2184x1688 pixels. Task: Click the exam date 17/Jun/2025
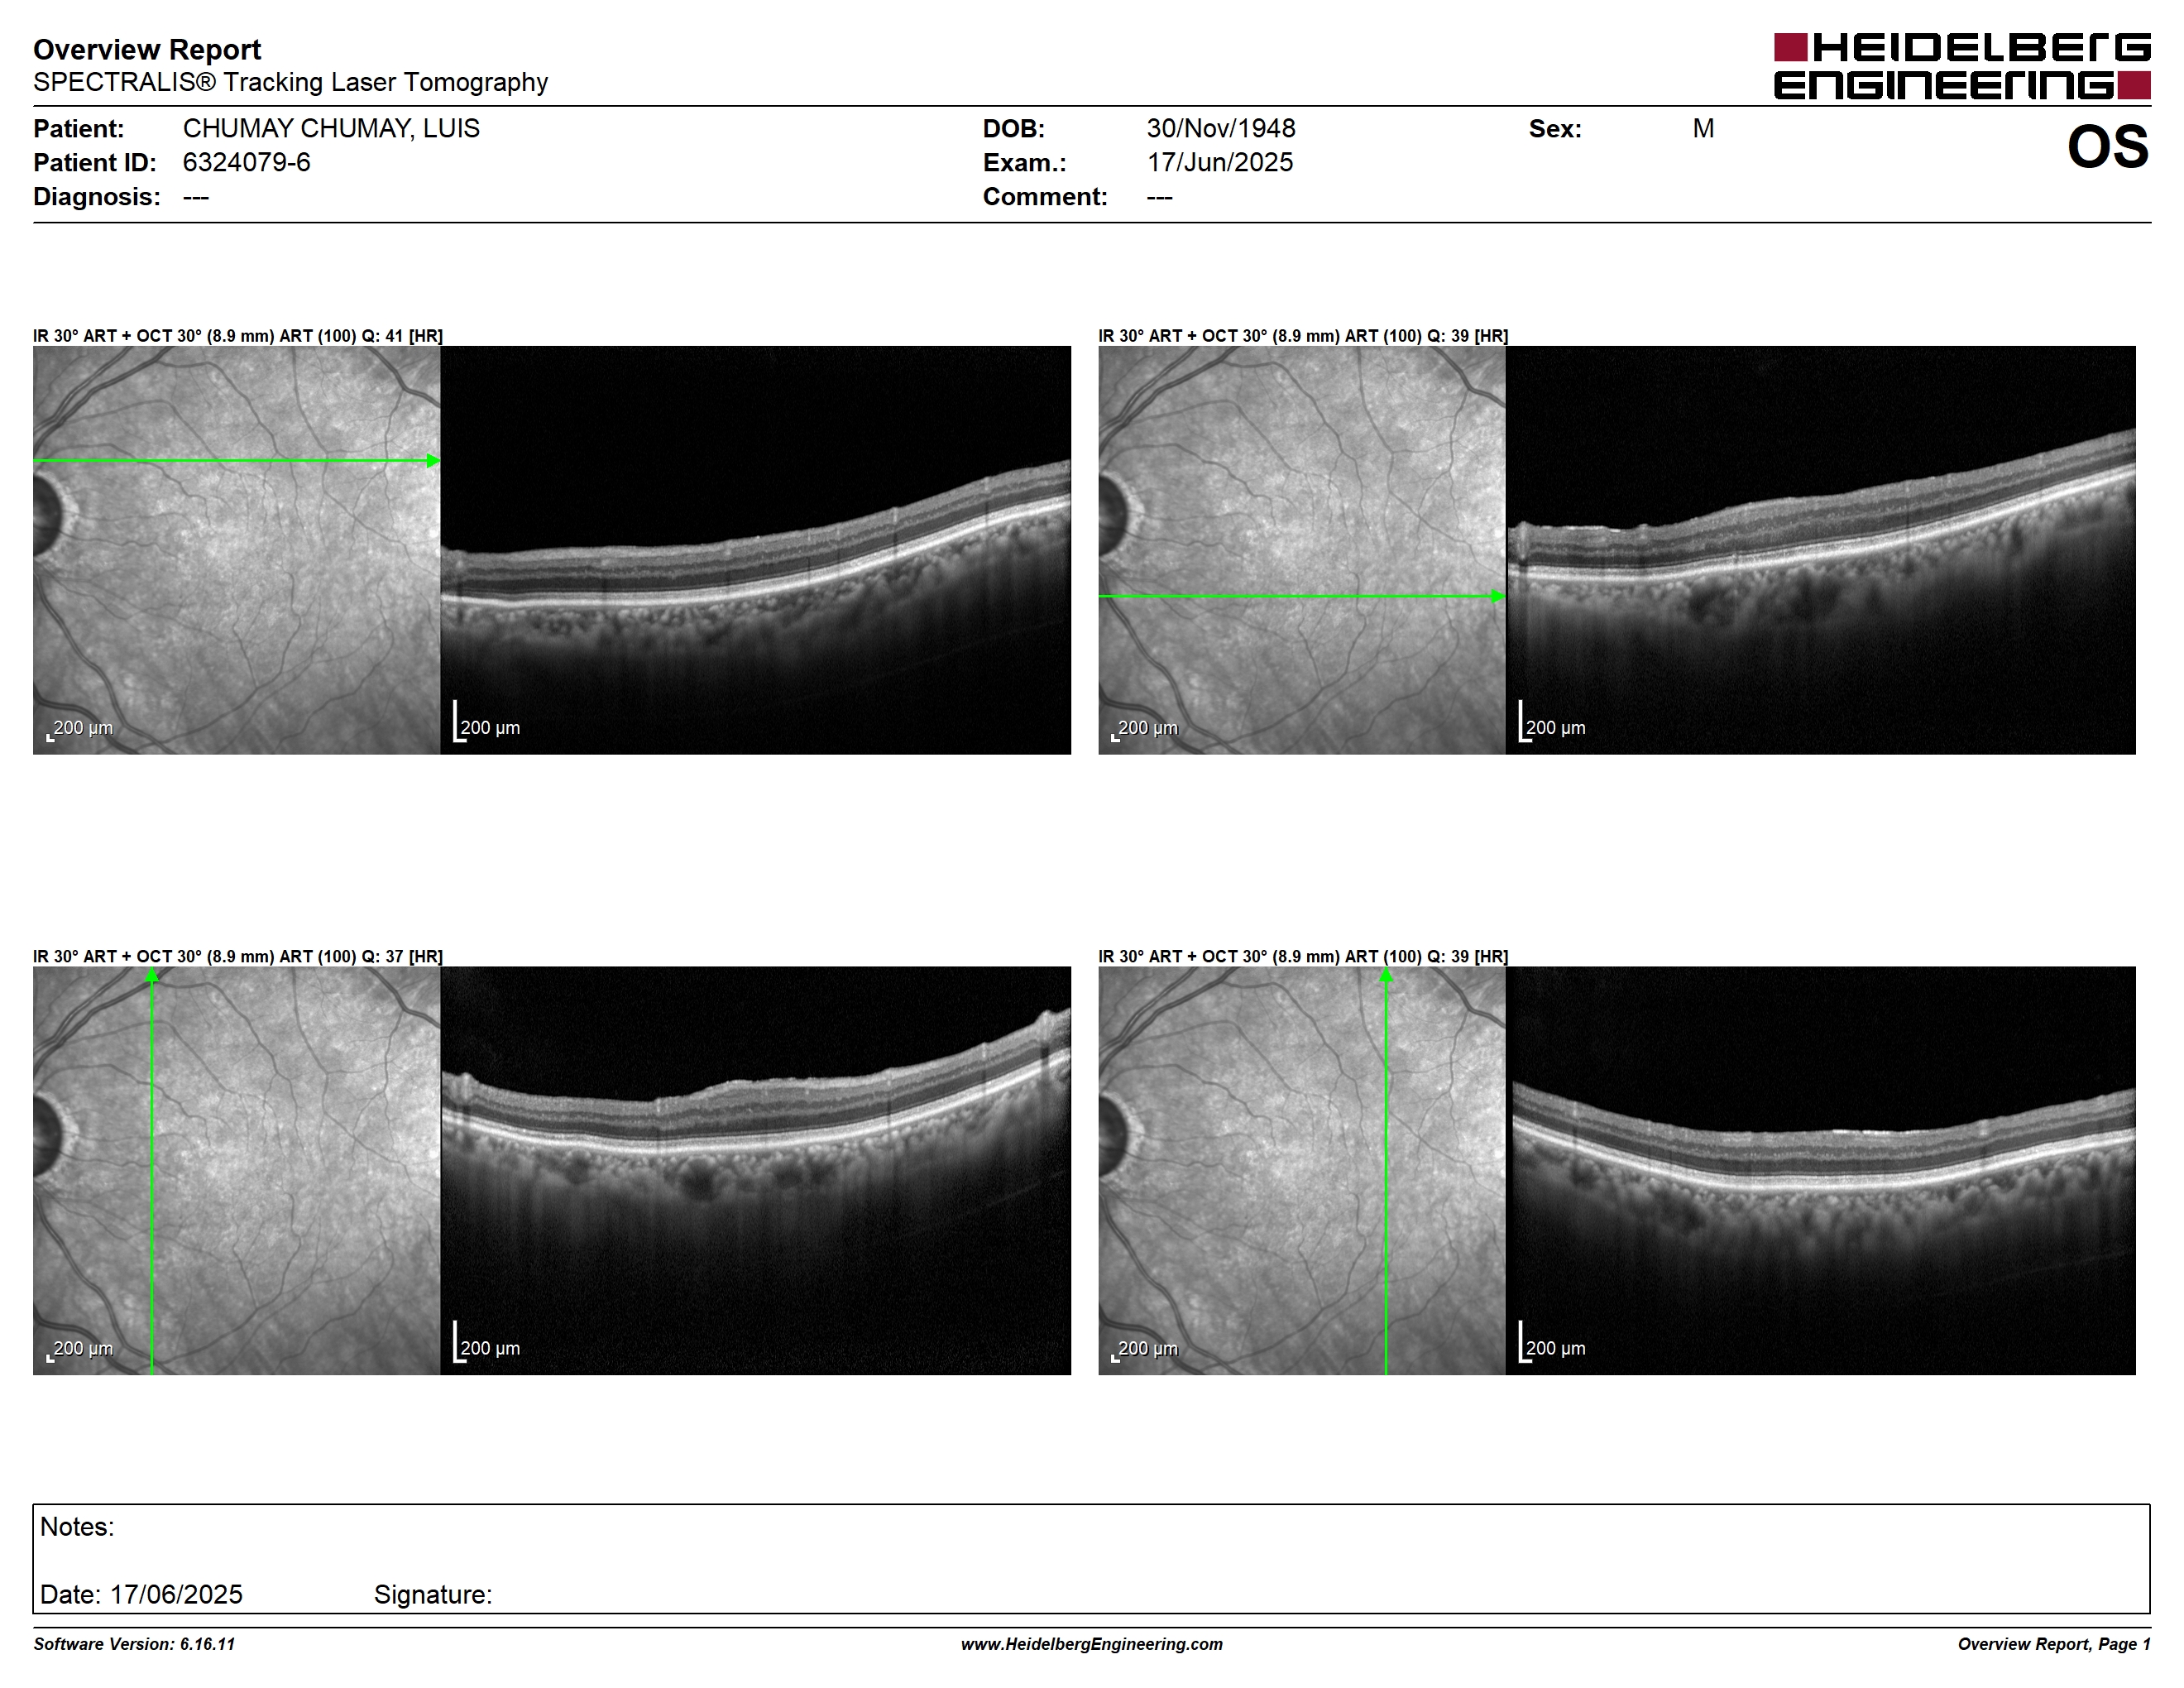[x=1220, y=162]
